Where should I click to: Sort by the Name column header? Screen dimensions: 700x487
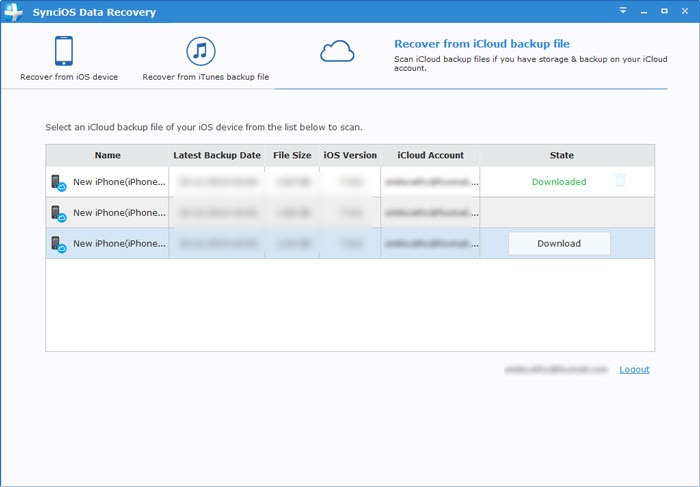pos(107,155)
